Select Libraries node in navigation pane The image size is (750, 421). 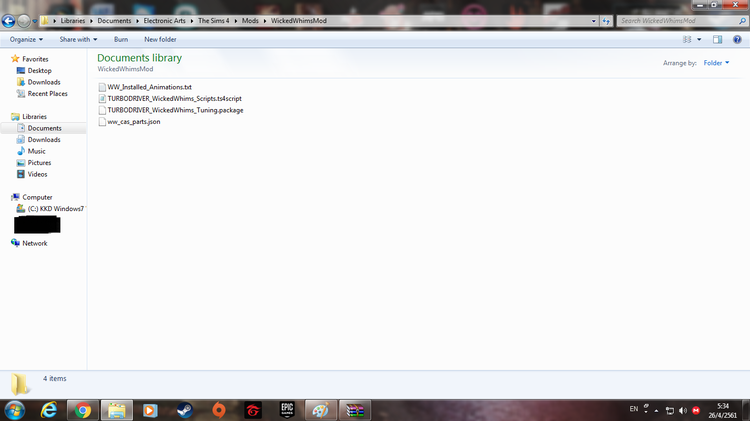click(29, 117)
